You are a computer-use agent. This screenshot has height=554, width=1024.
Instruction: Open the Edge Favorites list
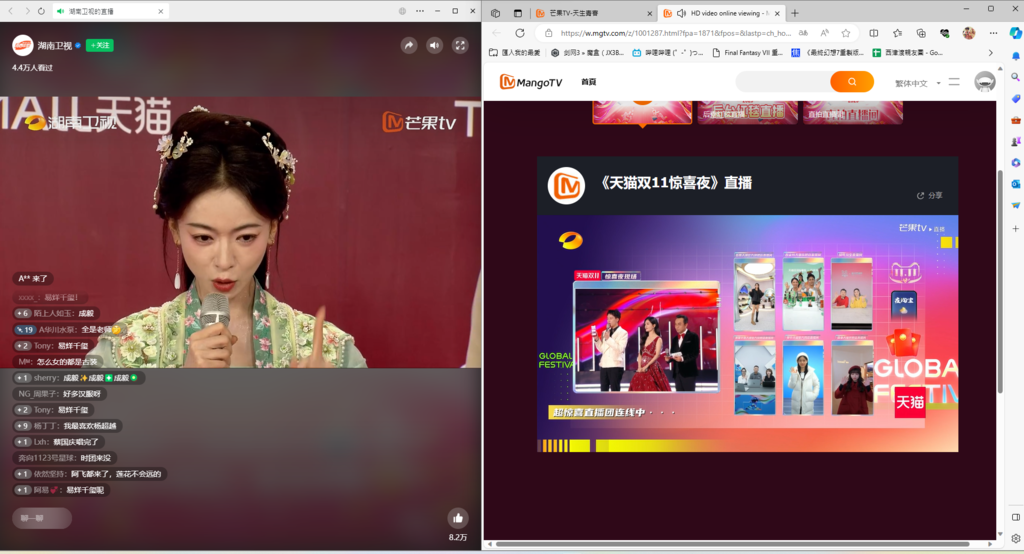[x=897, y=33]
